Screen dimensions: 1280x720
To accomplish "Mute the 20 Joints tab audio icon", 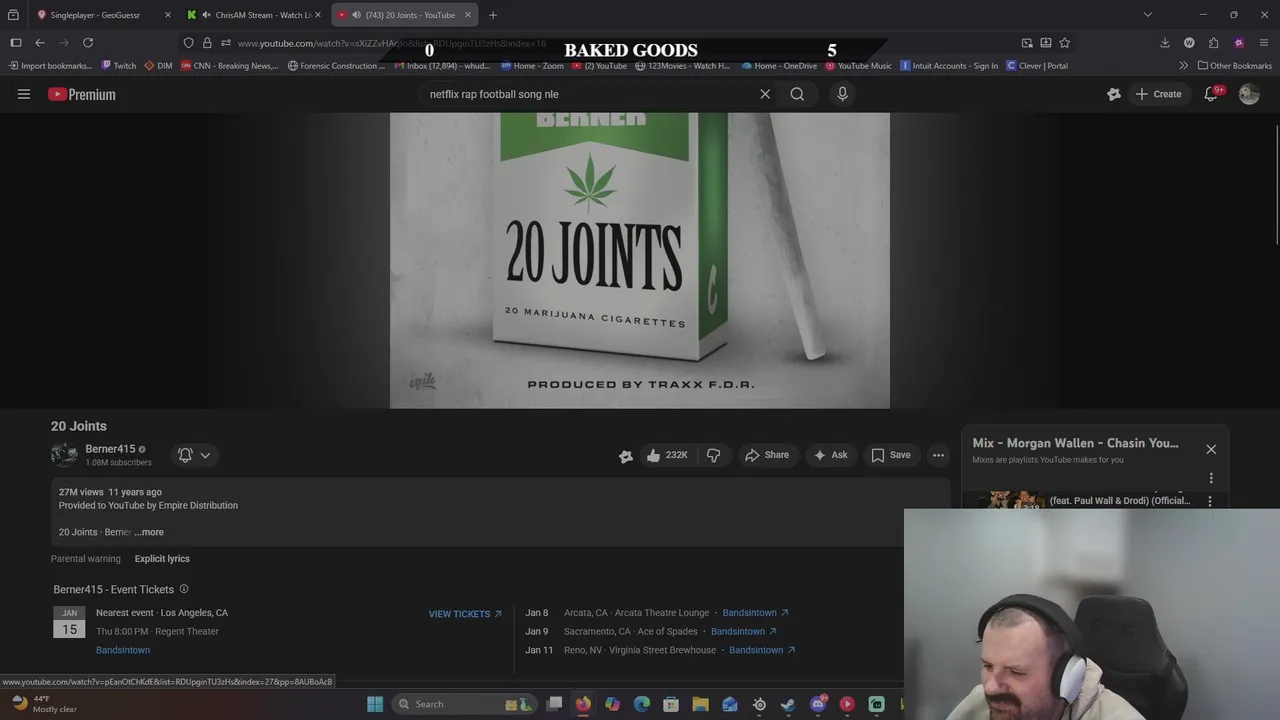I will point(356,15).
